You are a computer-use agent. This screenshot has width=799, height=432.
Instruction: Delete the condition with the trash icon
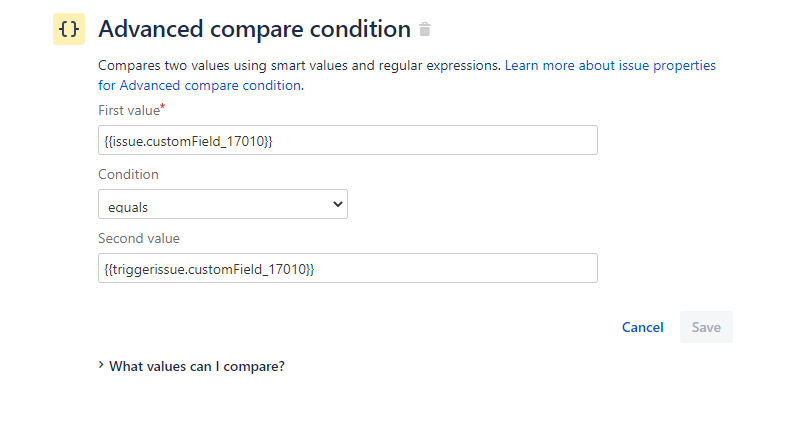425,30
